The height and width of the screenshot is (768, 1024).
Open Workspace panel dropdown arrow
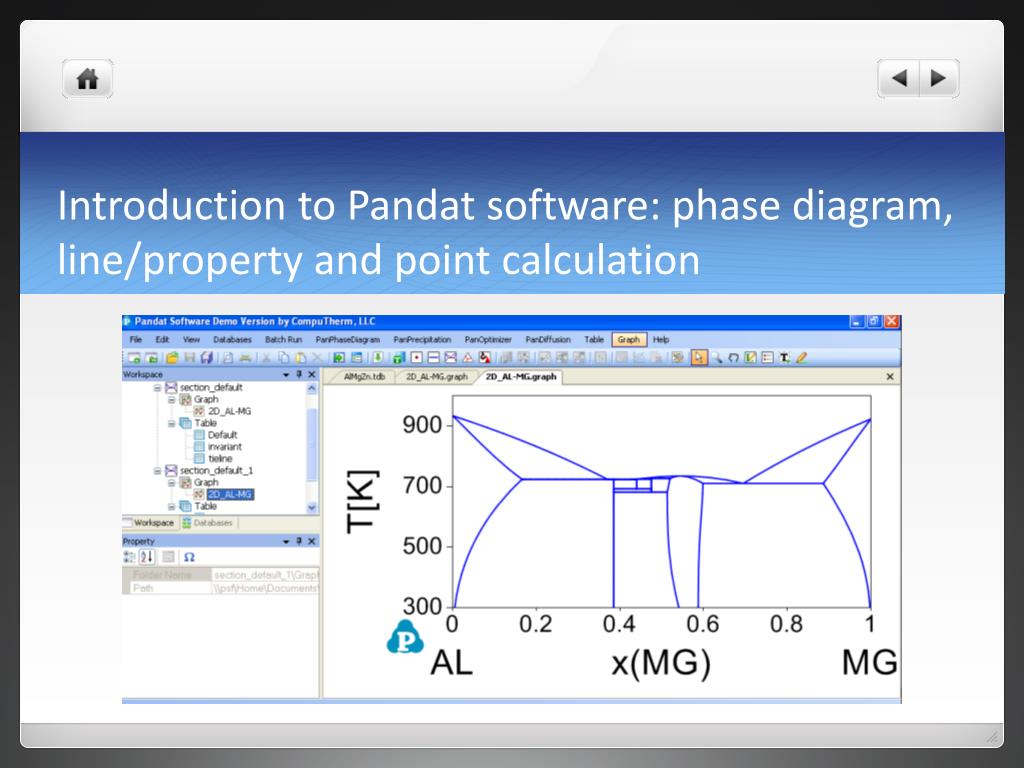click(286, 375)
